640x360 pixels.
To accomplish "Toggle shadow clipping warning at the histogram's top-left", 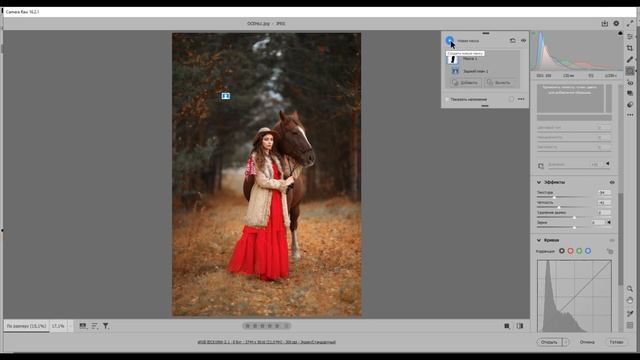I will [x=533, y=33].
